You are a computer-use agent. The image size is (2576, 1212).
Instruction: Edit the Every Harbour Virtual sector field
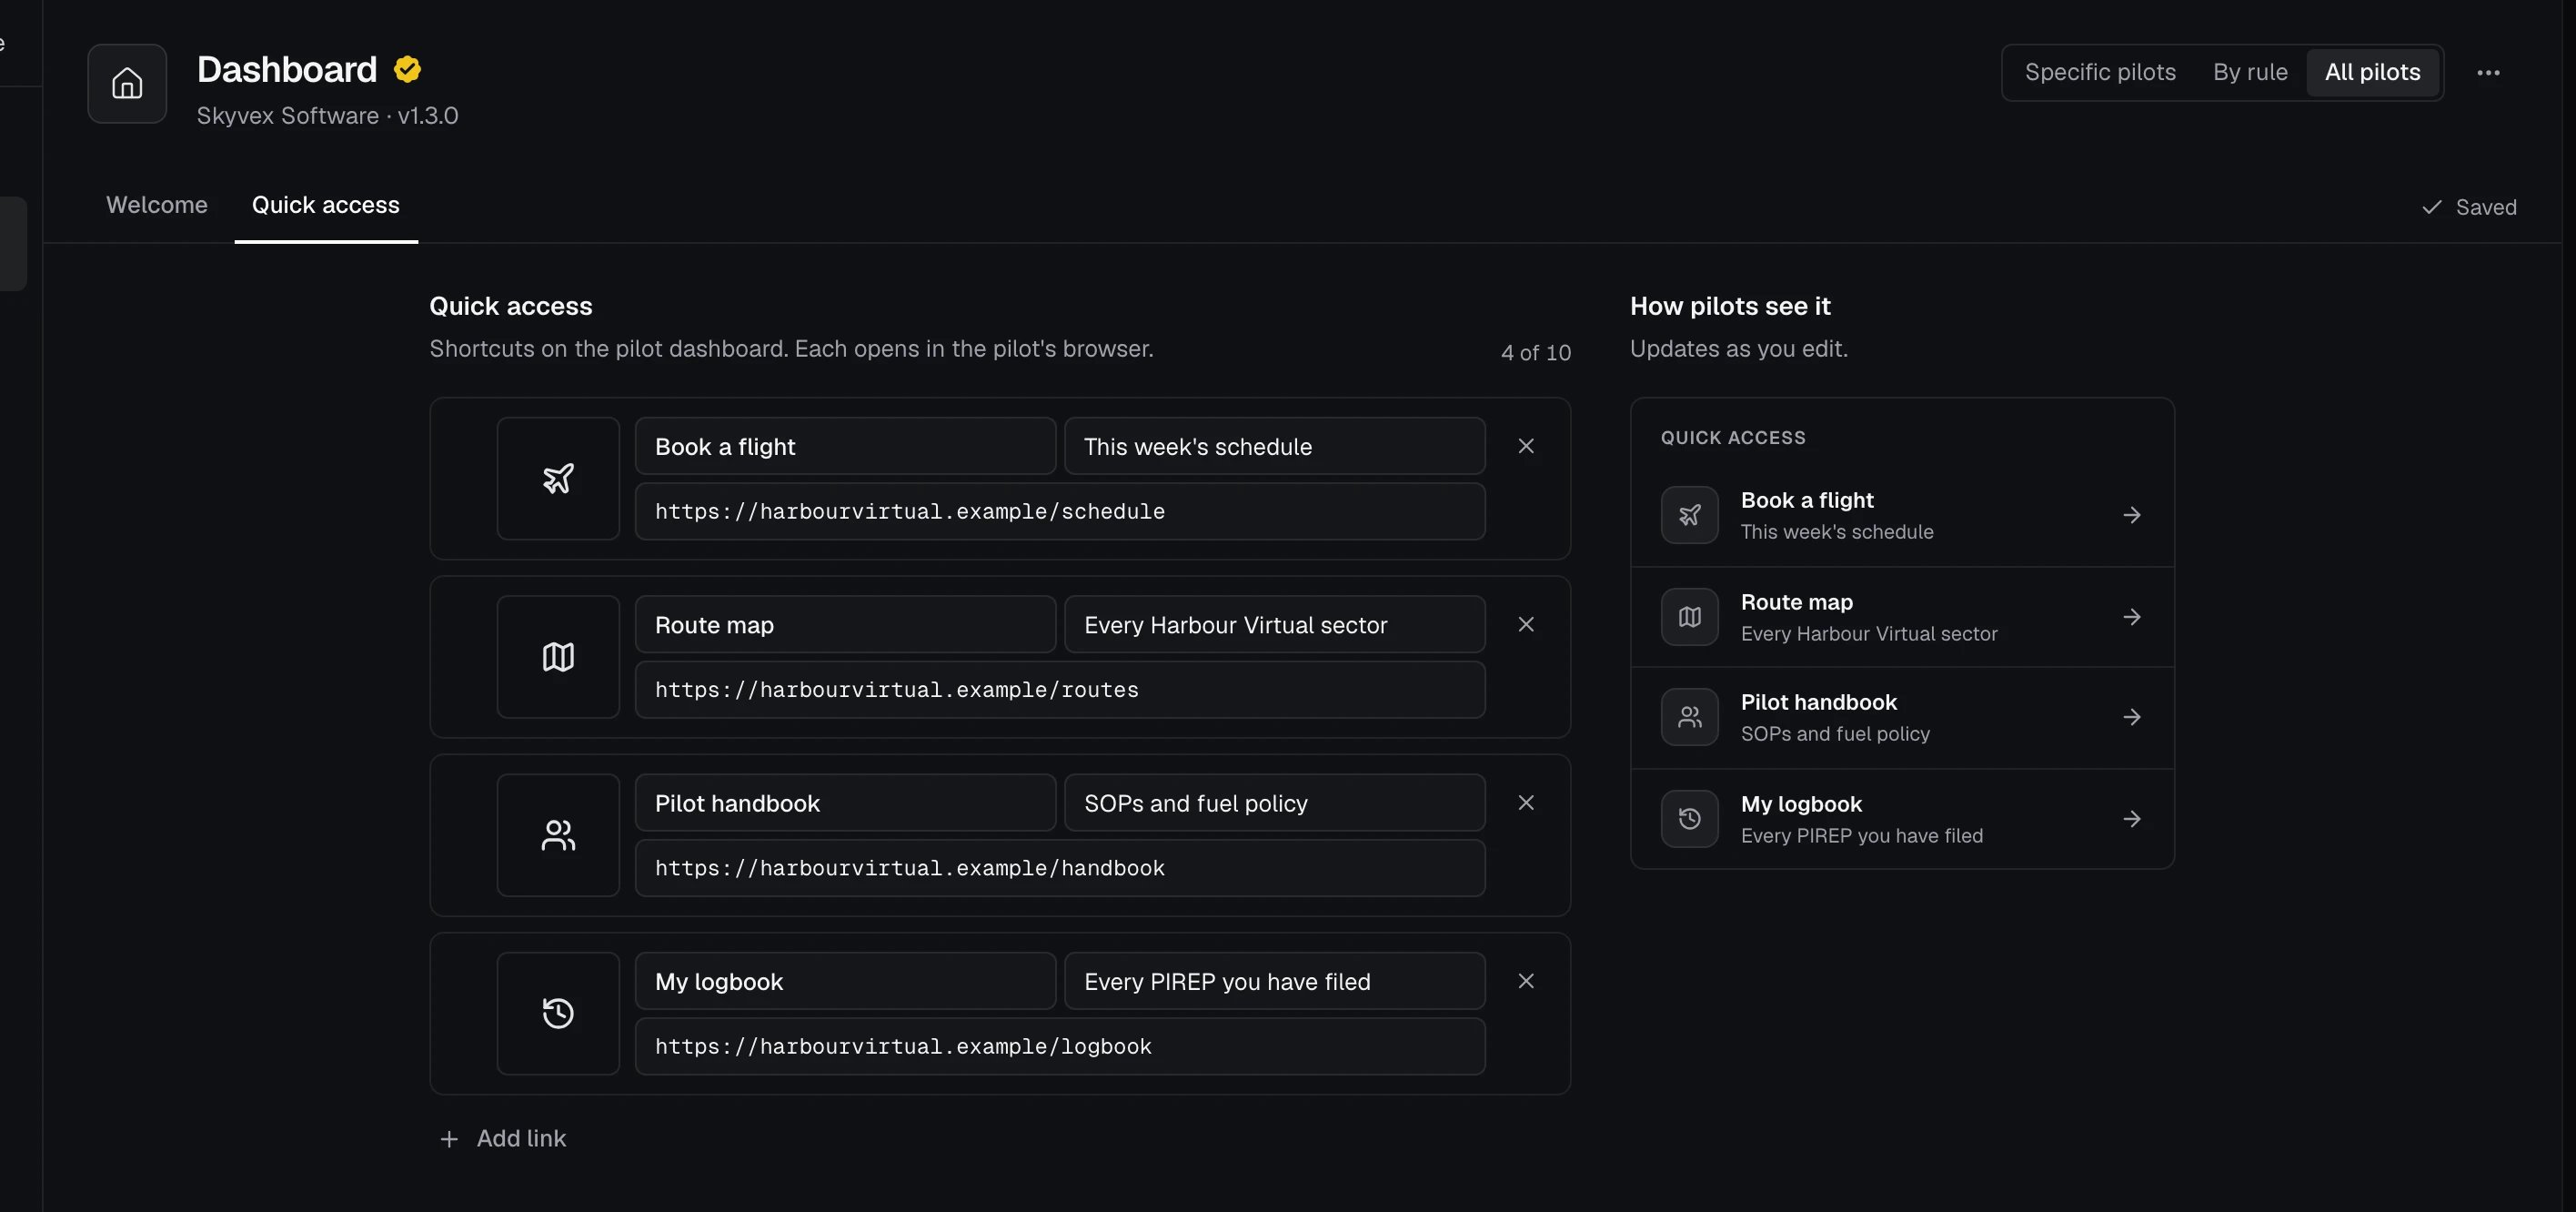(1274, 625)
